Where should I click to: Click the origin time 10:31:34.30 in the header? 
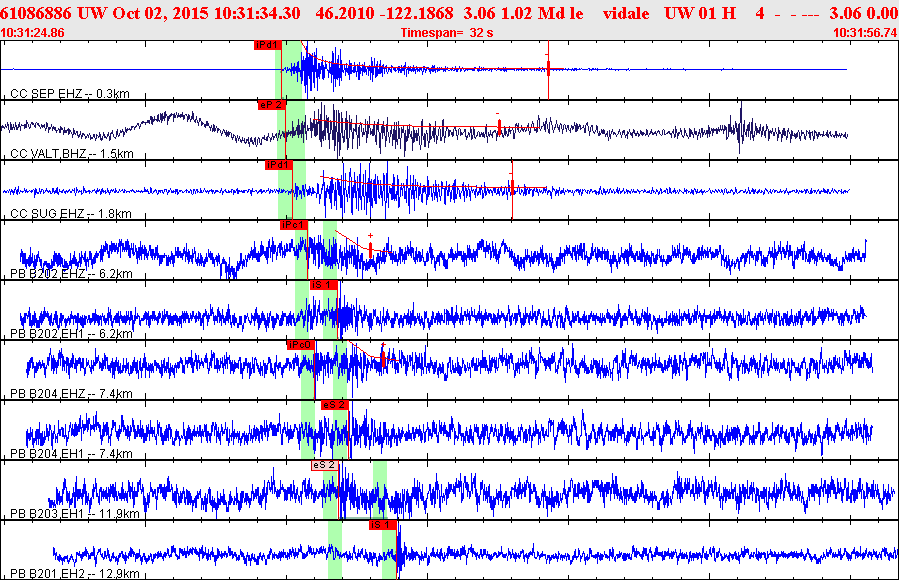point(257,13)
